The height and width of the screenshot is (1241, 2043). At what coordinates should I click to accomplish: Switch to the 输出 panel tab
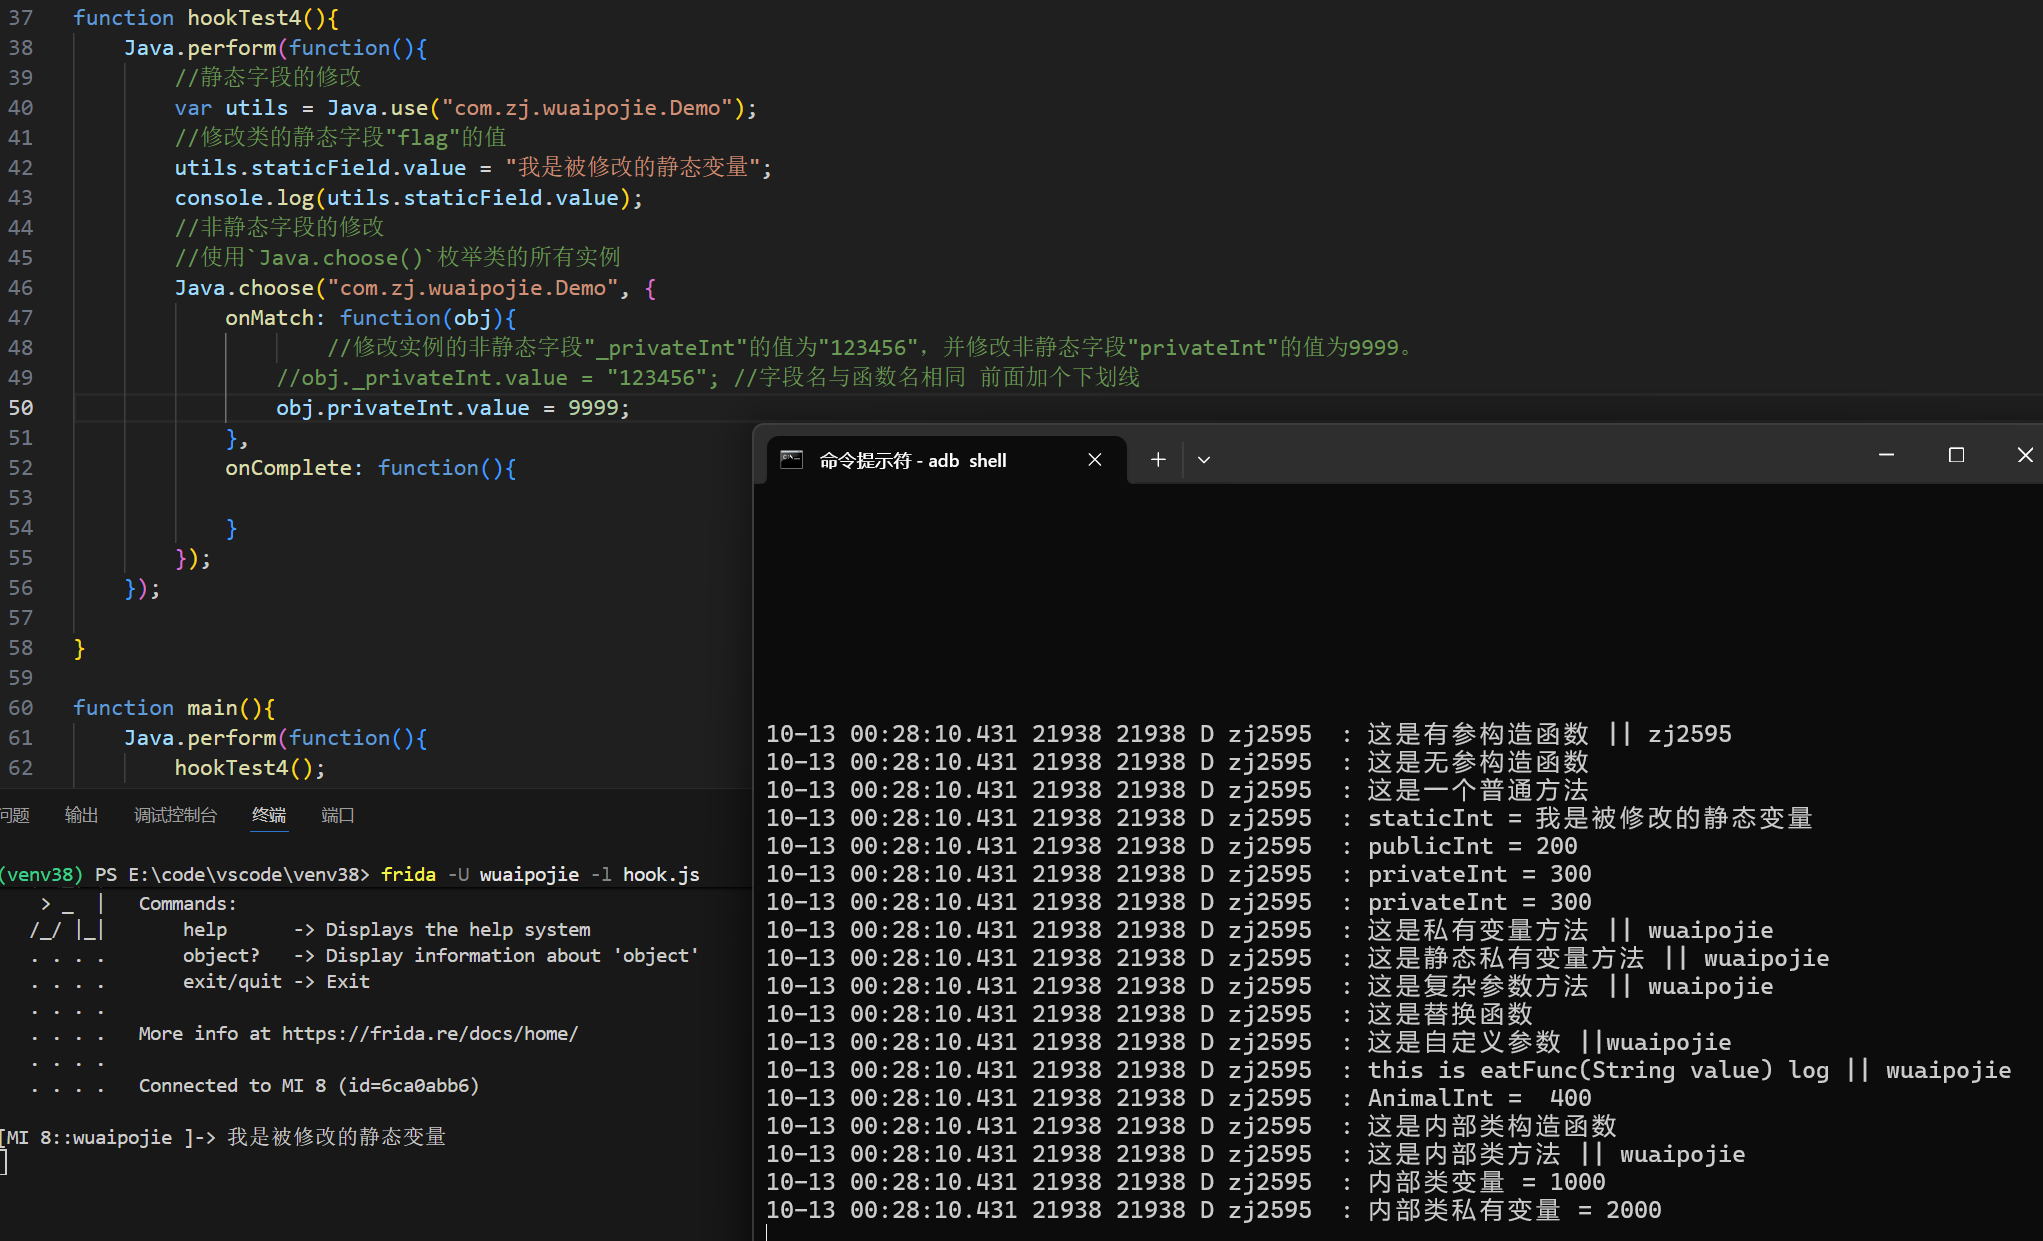pos(81,815)
